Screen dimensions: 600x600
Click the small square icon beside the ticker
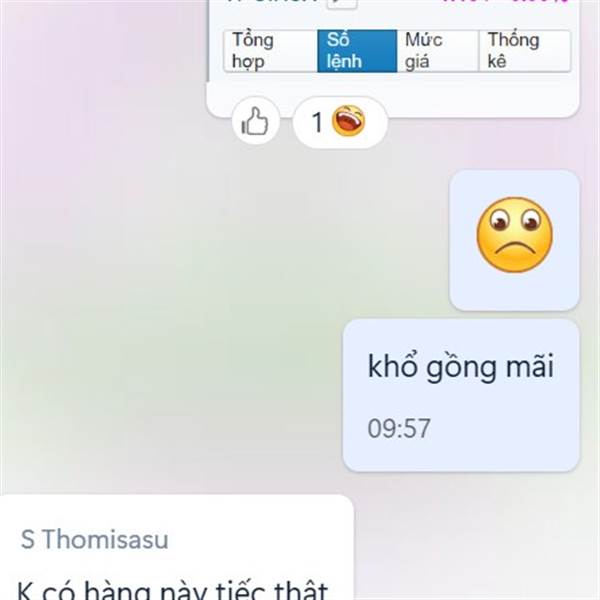coord(342,3)
